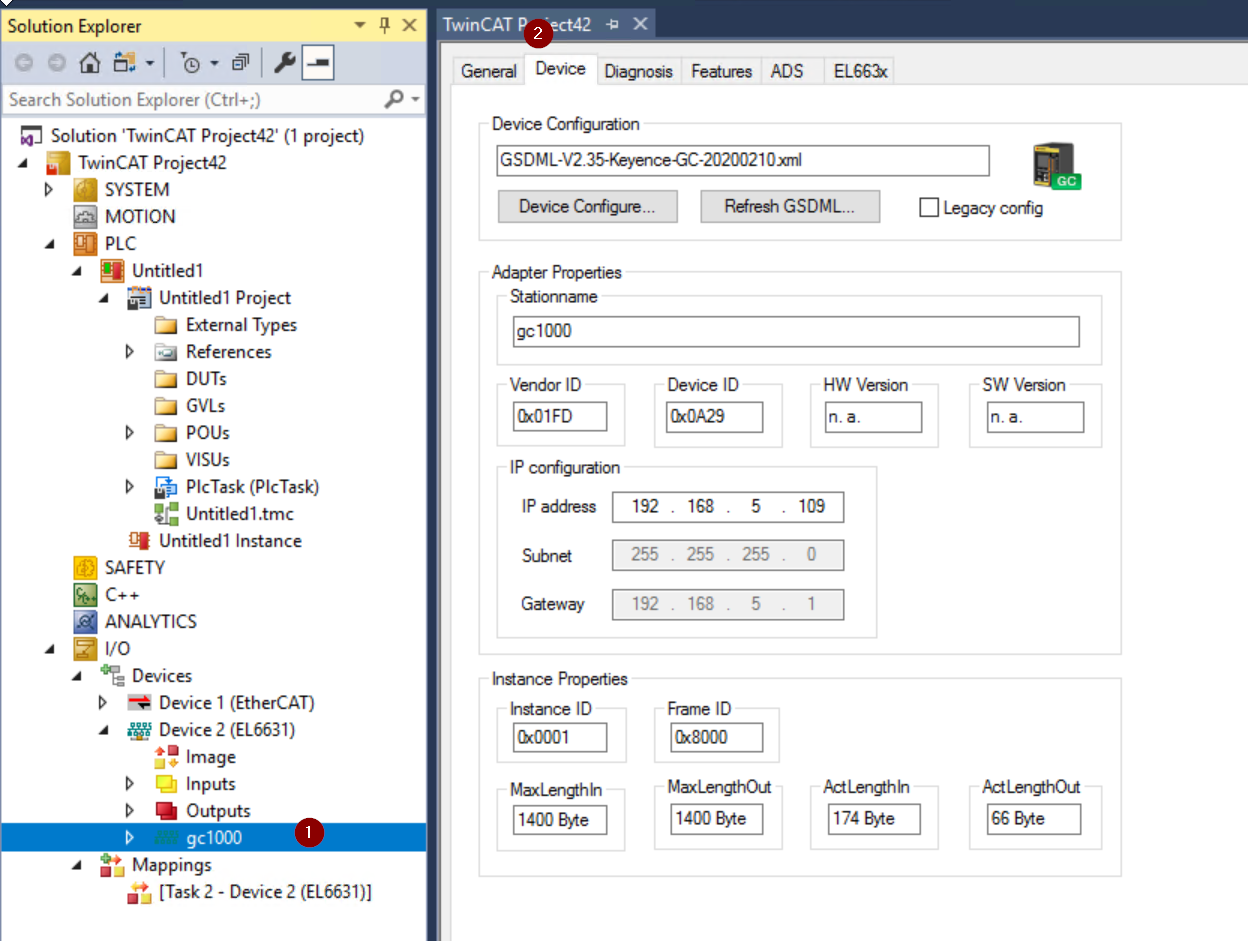Select Untitled1 Instance in the tree
The width and height of the screenshot is (1248, 941).
[230, 541]
